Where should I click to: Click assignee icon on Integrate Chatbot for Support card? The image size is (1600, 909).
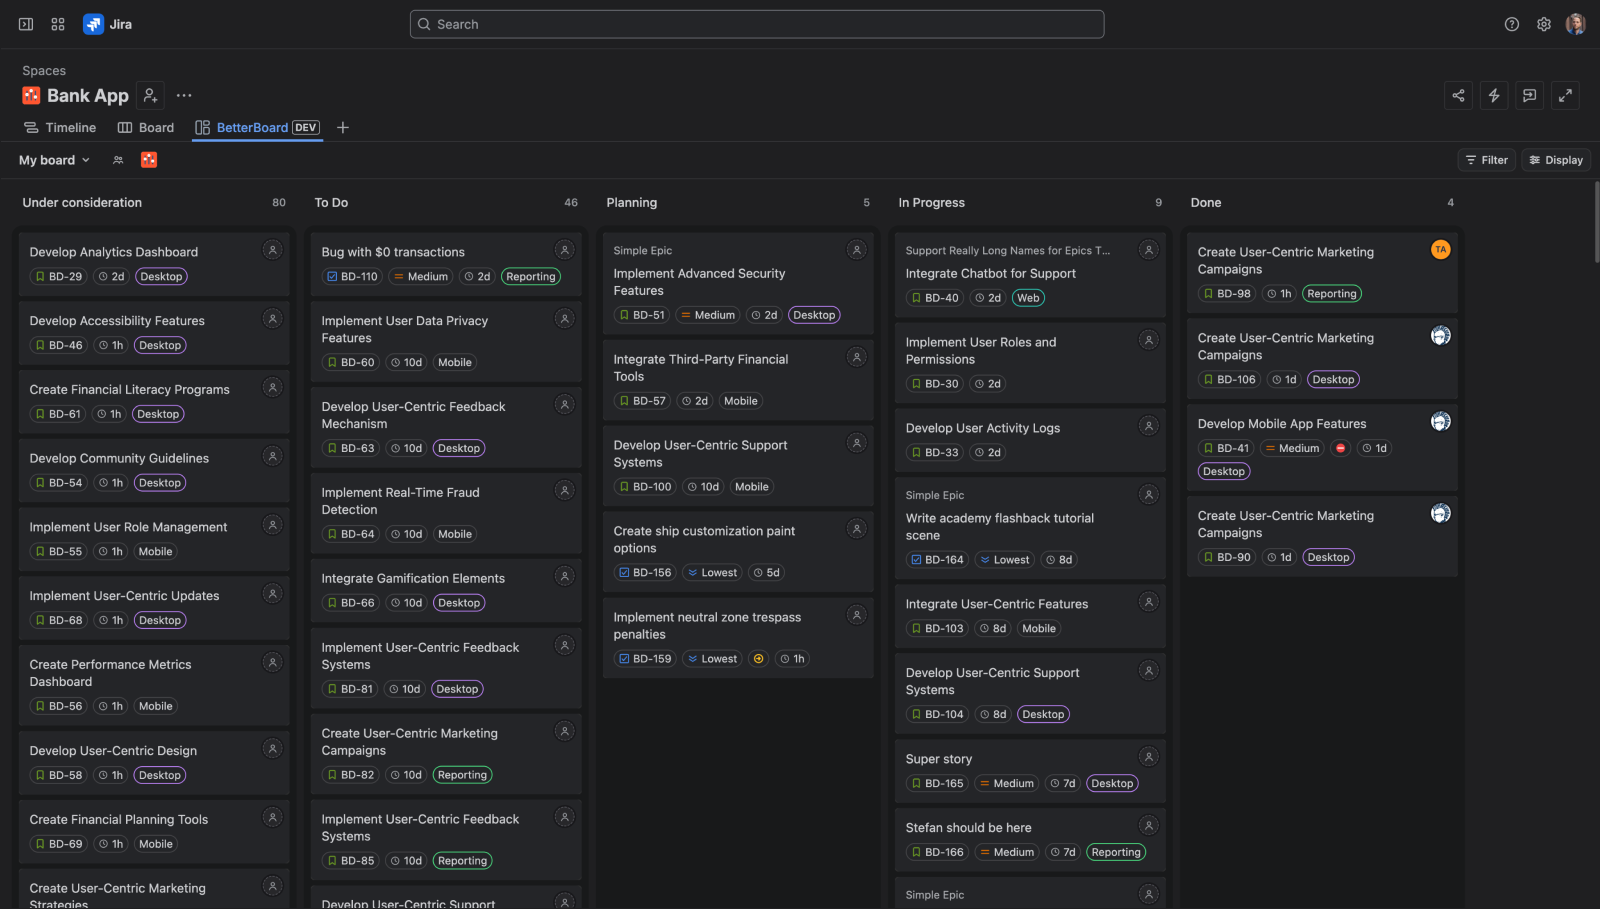1148,250
